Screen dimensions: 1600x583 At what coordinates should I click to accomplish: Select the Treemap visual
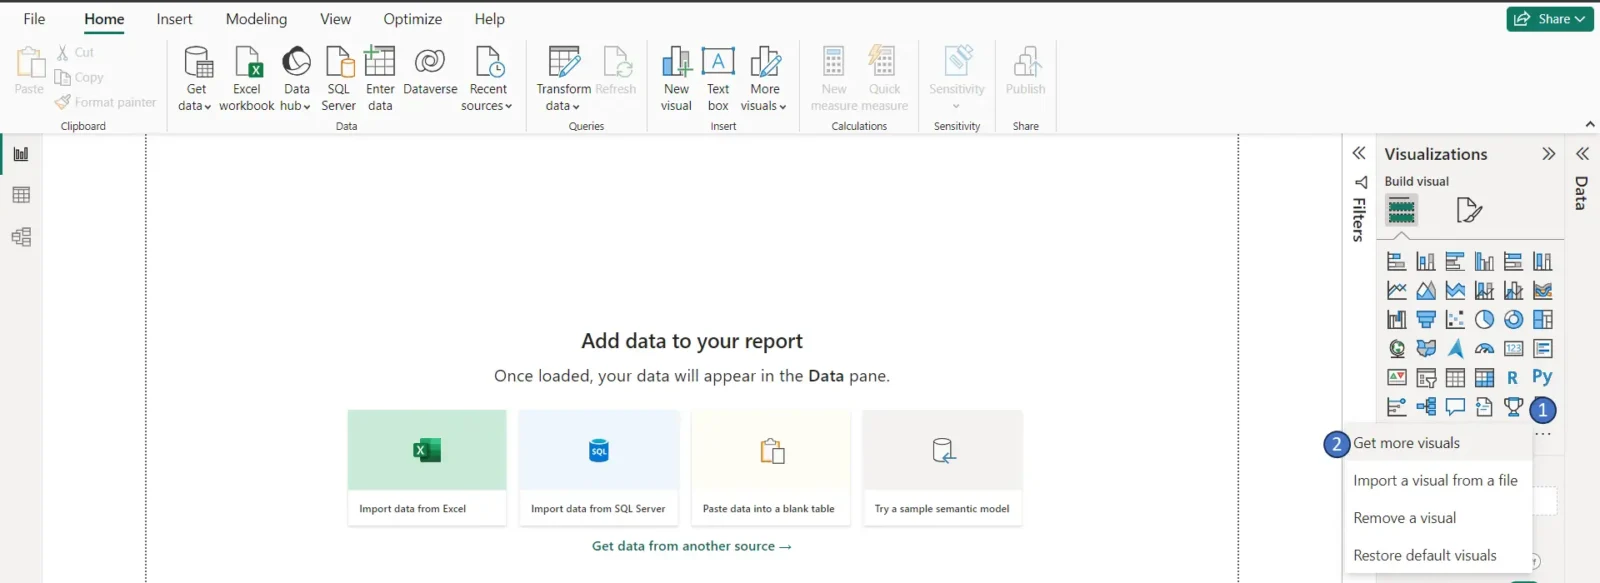pyautogui.click(x=1543, y=320)
